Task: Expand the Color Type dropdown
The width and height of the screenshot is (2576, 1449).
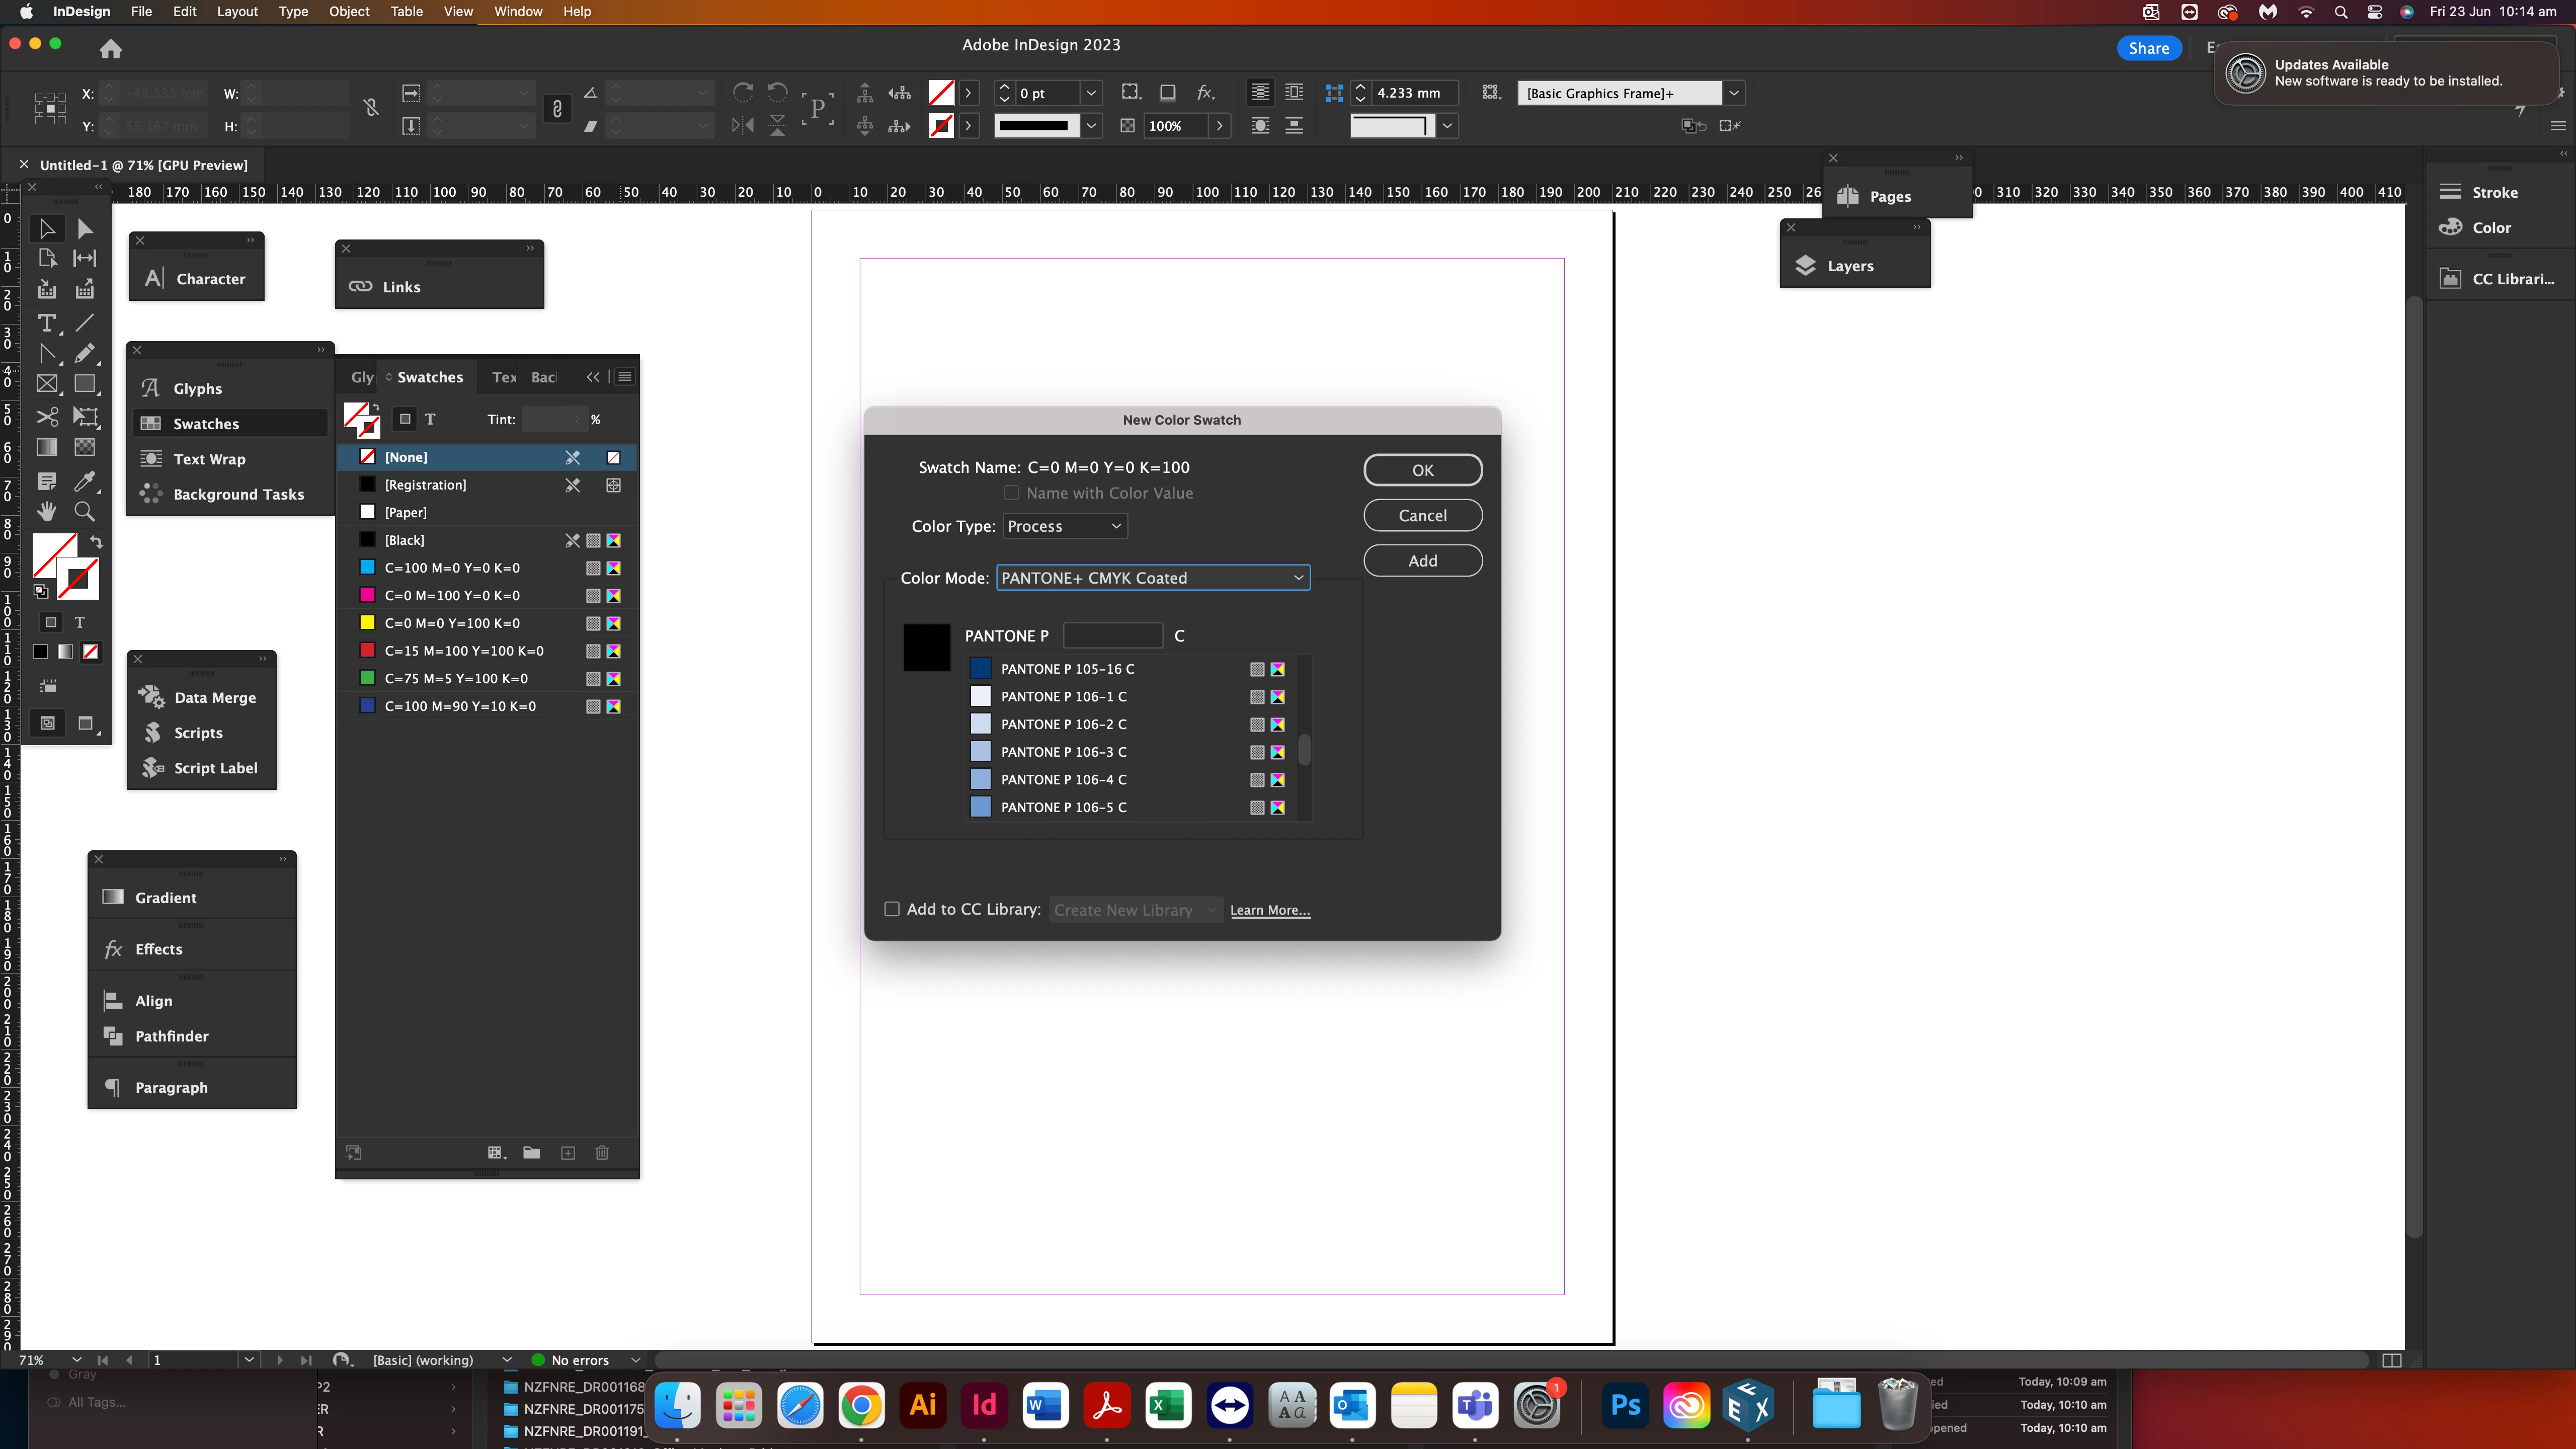Action: [x=1064, y=526]
